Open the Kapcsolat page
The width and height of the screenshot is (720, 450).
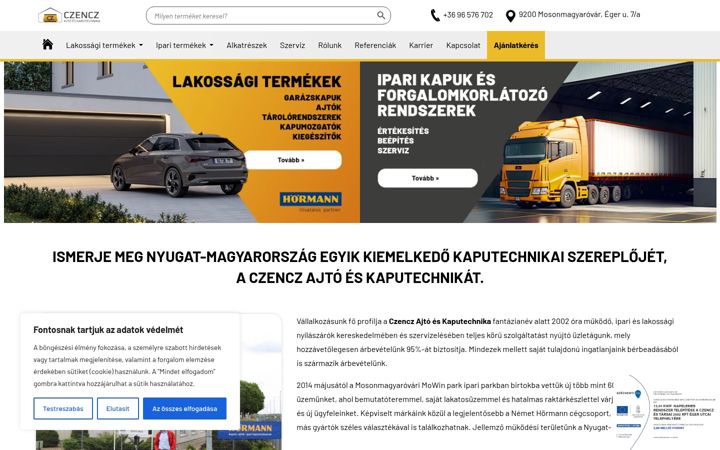tap(463, 45)
